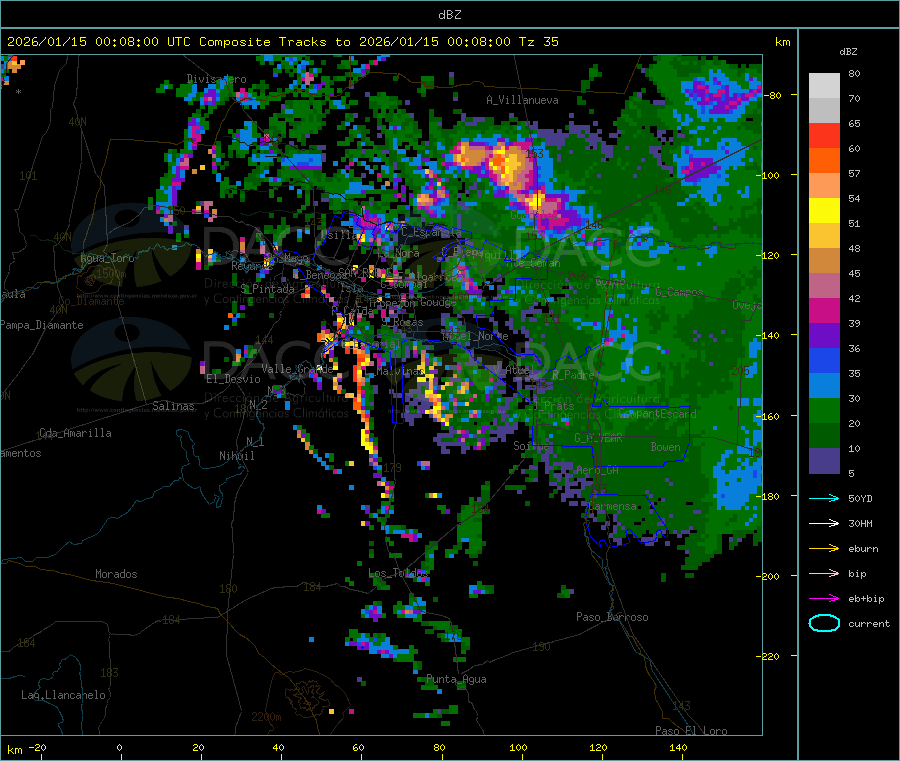Click the '80' label in the dBZ legend
This screenshot has width=900, height=761.
[854, 73]
